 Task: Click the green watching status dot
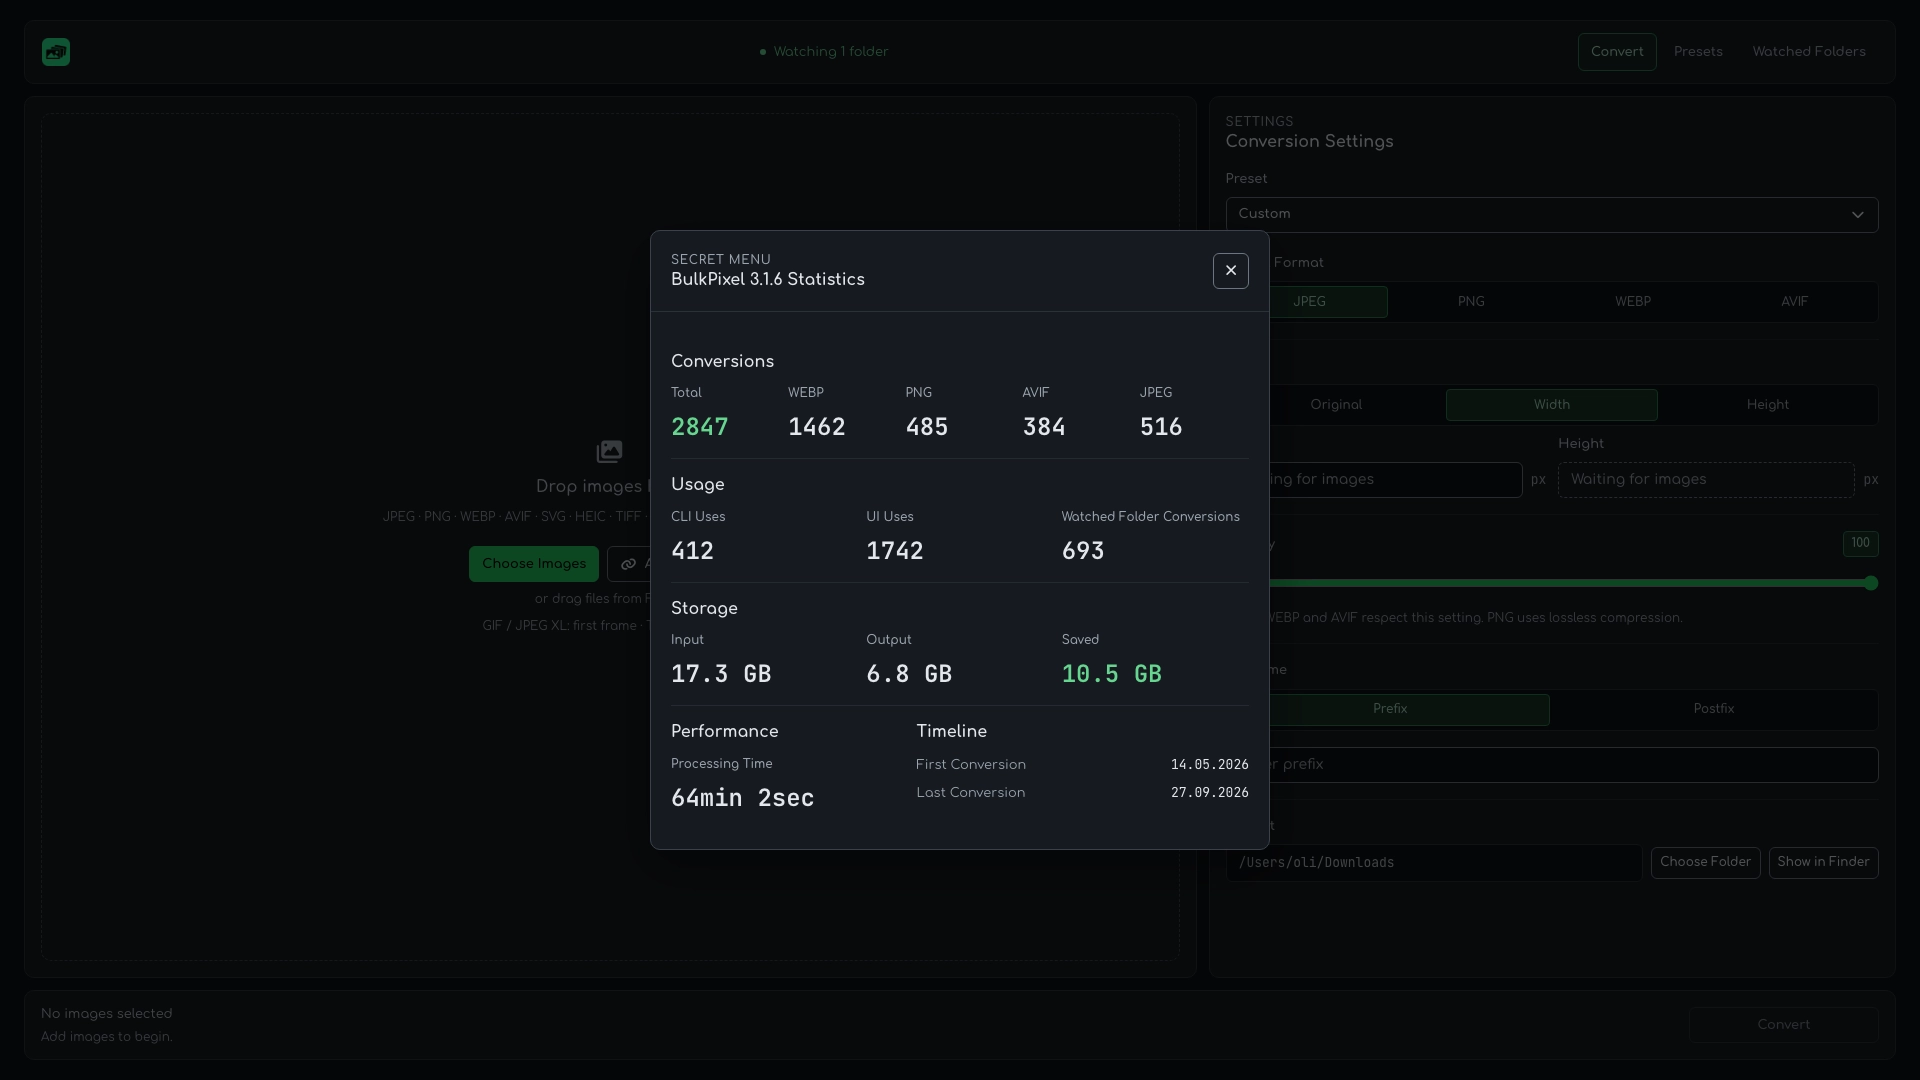[763, 52]
